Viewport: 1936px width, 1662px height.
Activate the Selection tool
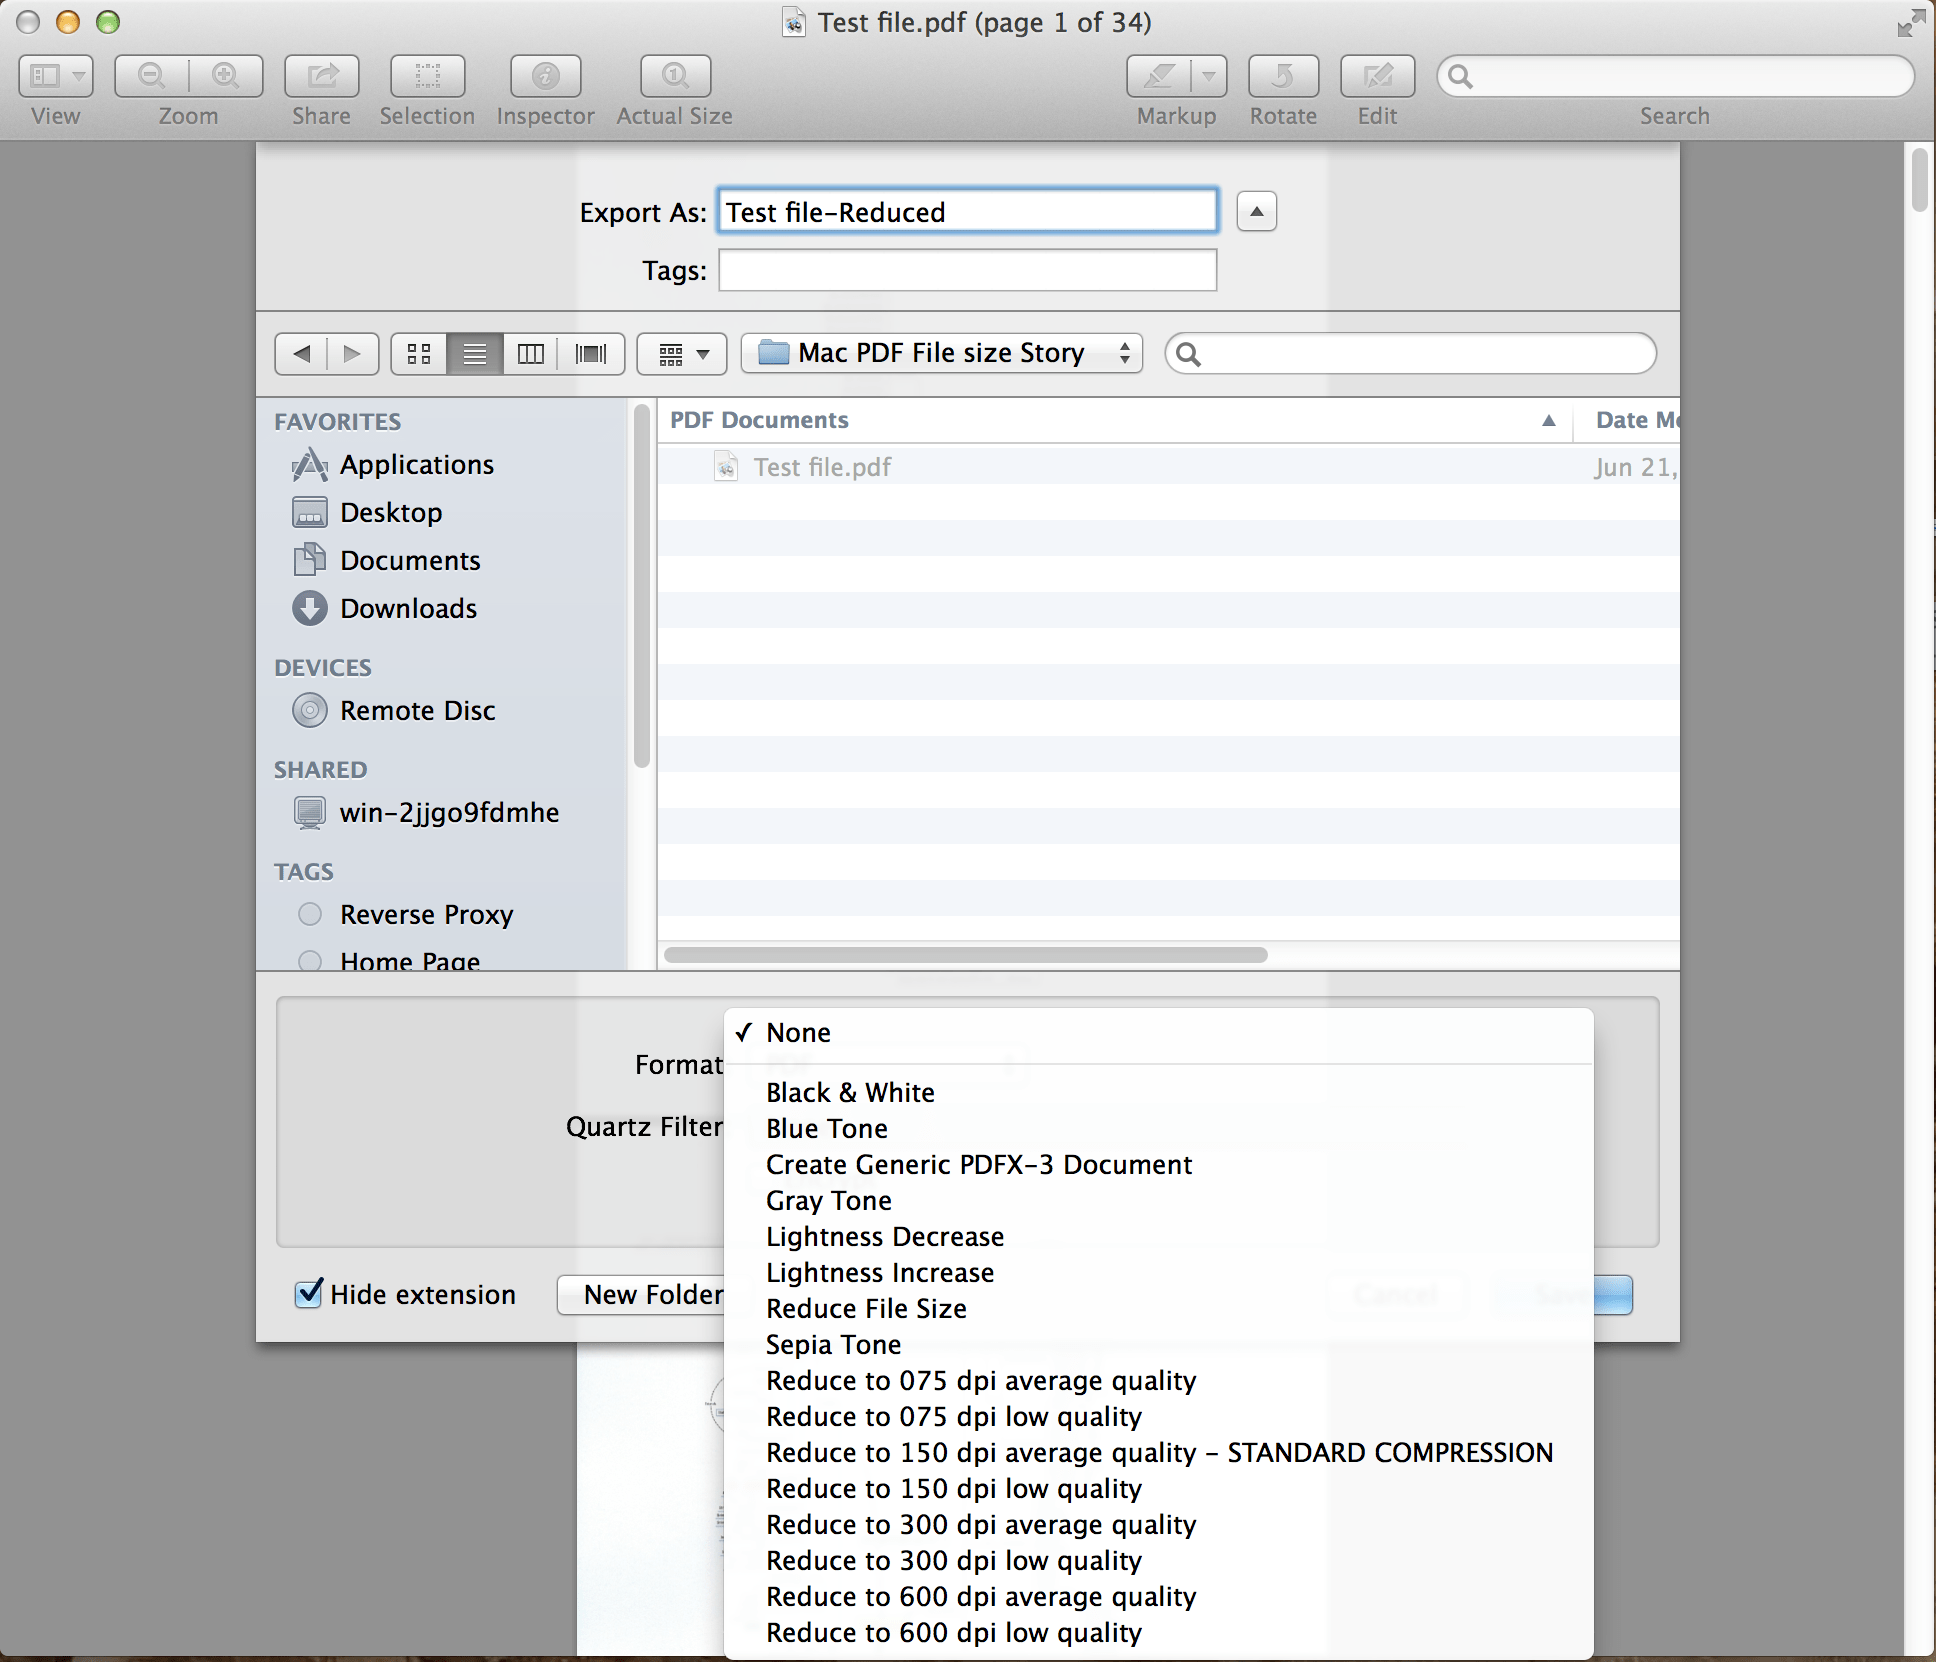click(427, 76)
